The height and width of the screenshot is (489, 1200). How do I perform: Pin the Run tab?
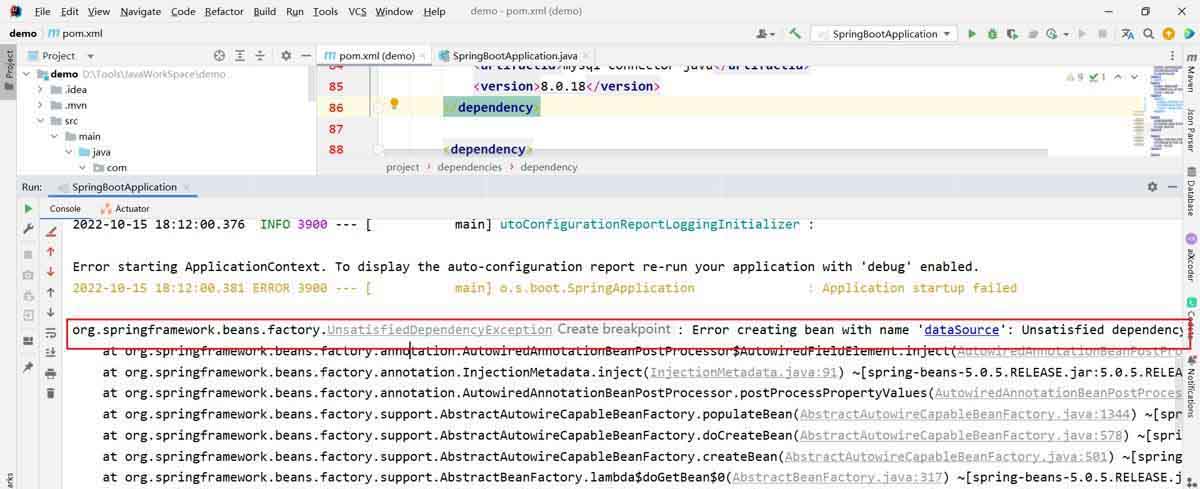pos(28,368)
